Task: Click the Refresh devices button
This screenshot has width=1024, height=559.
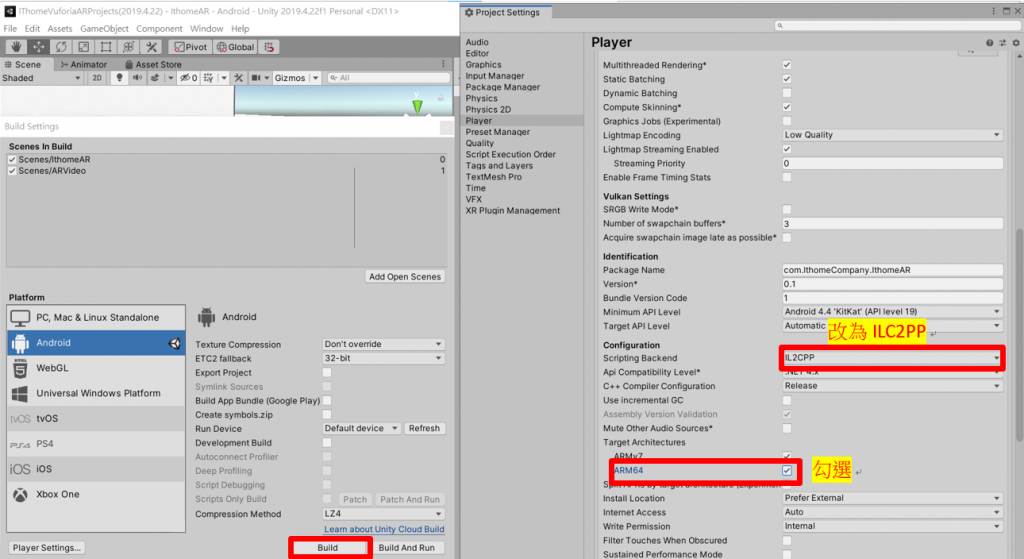Action: click(x=424, y=428)
